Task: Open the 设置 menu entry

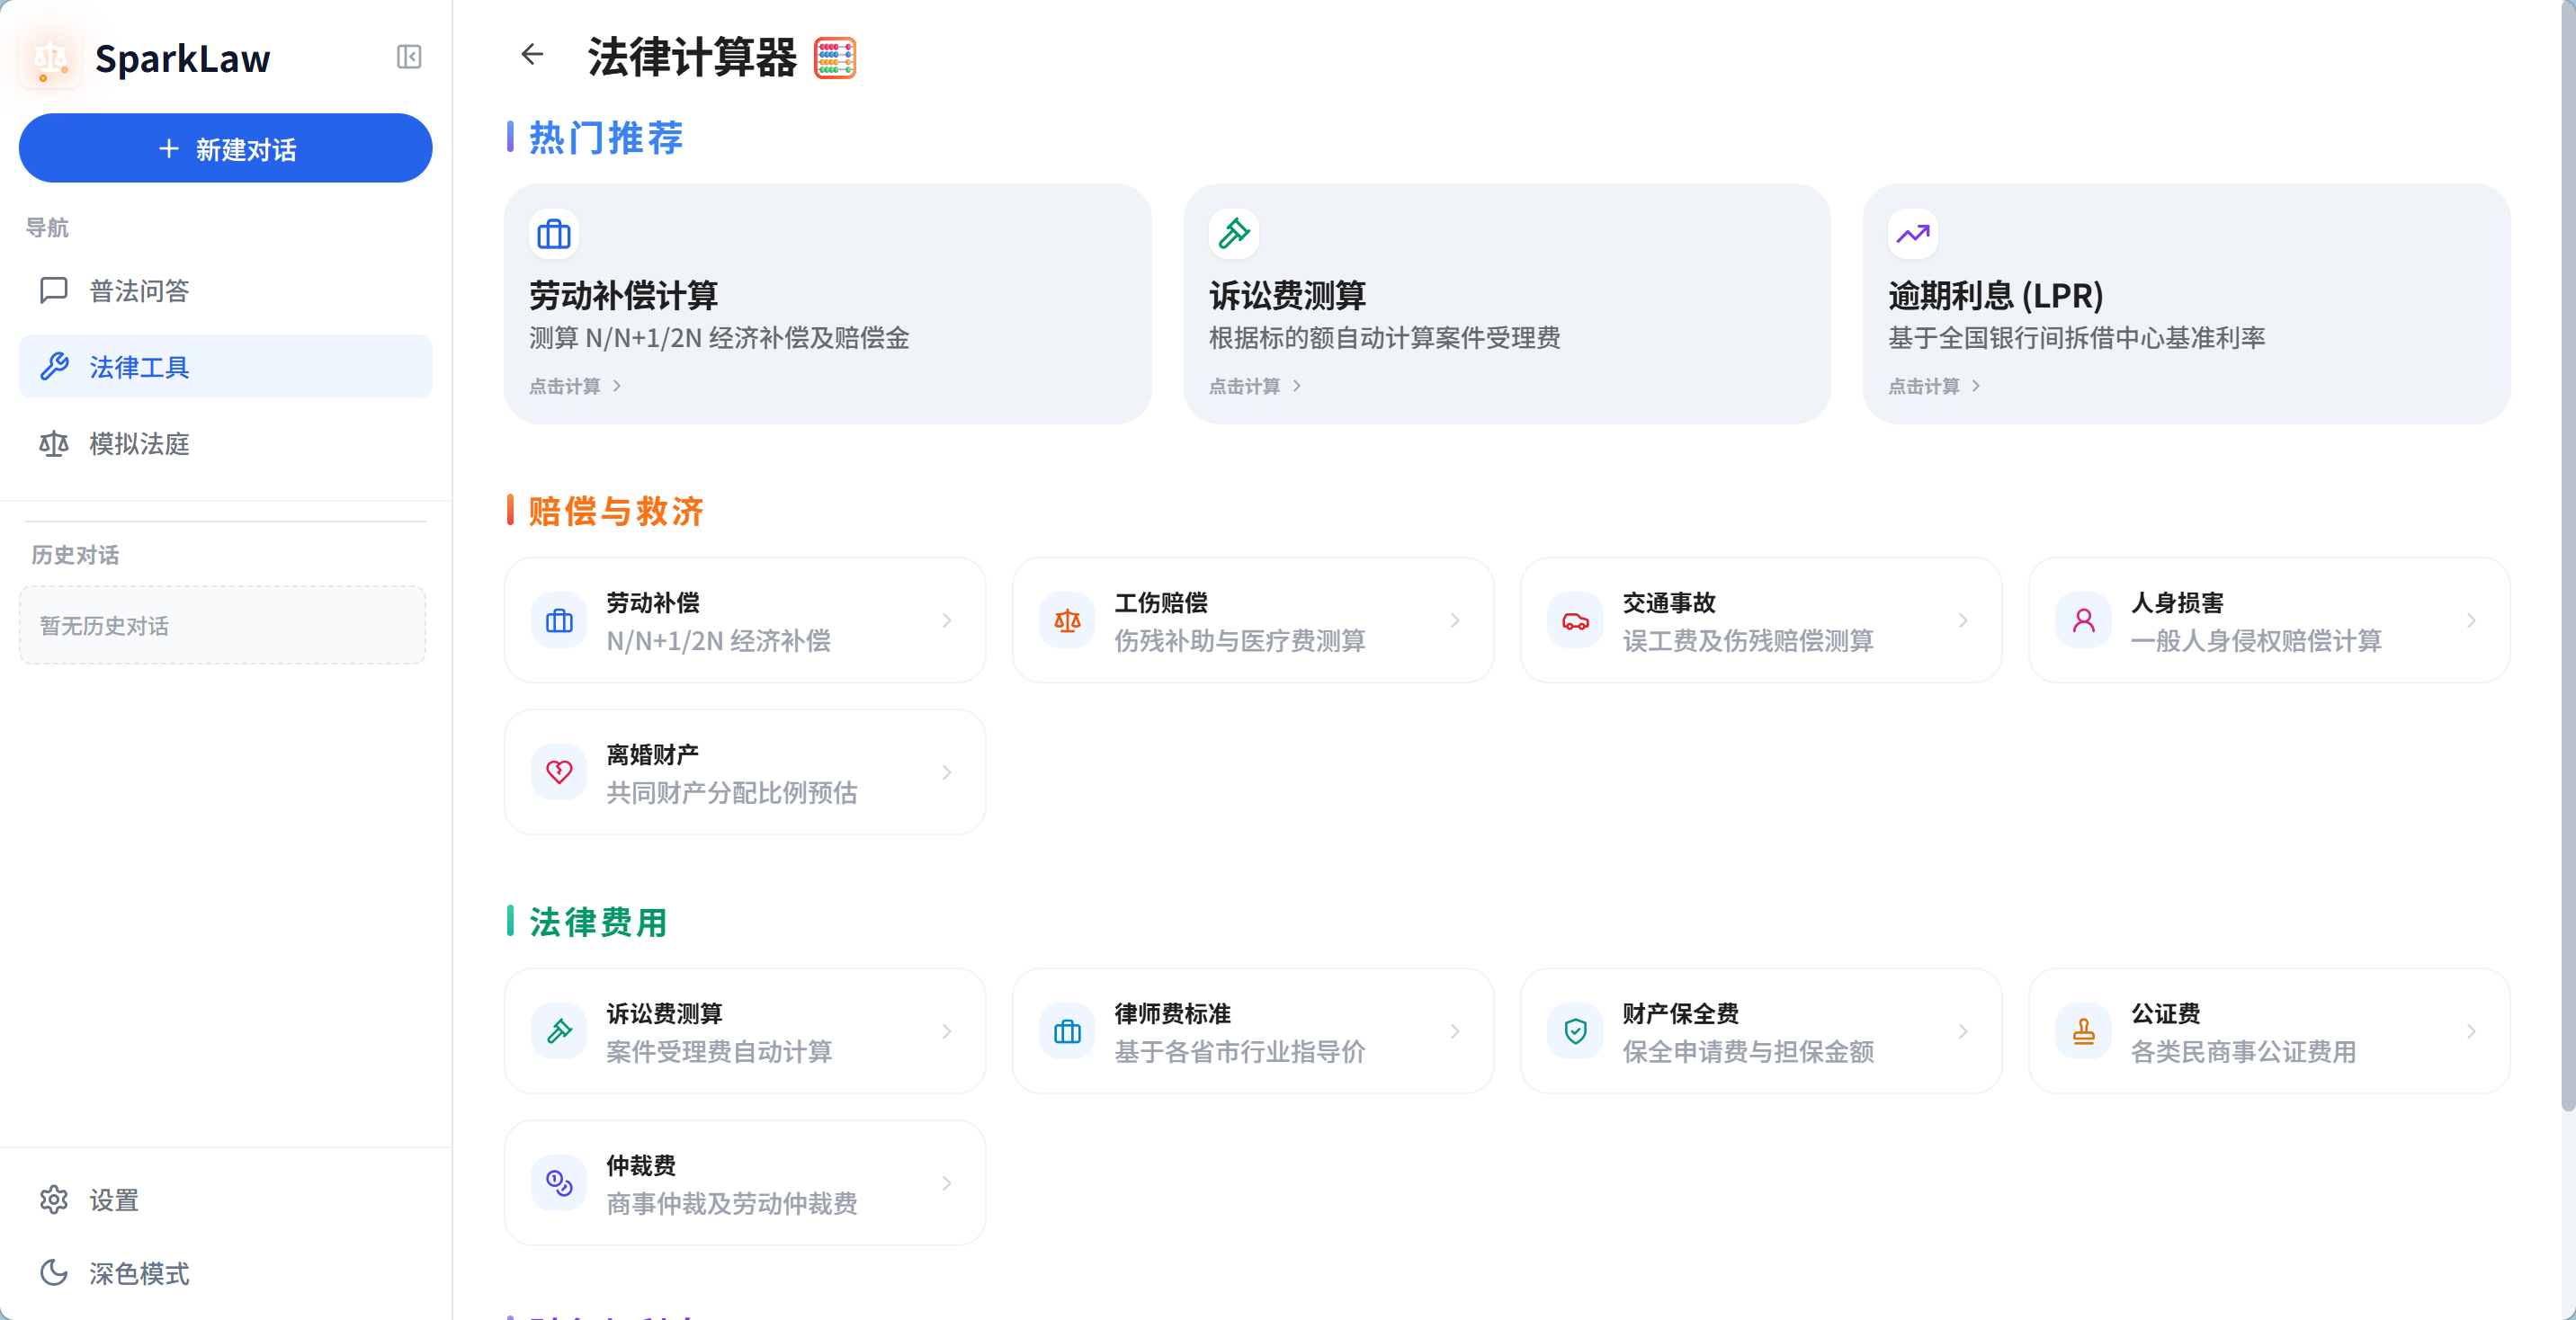Action: click(x=226, y=1199)
